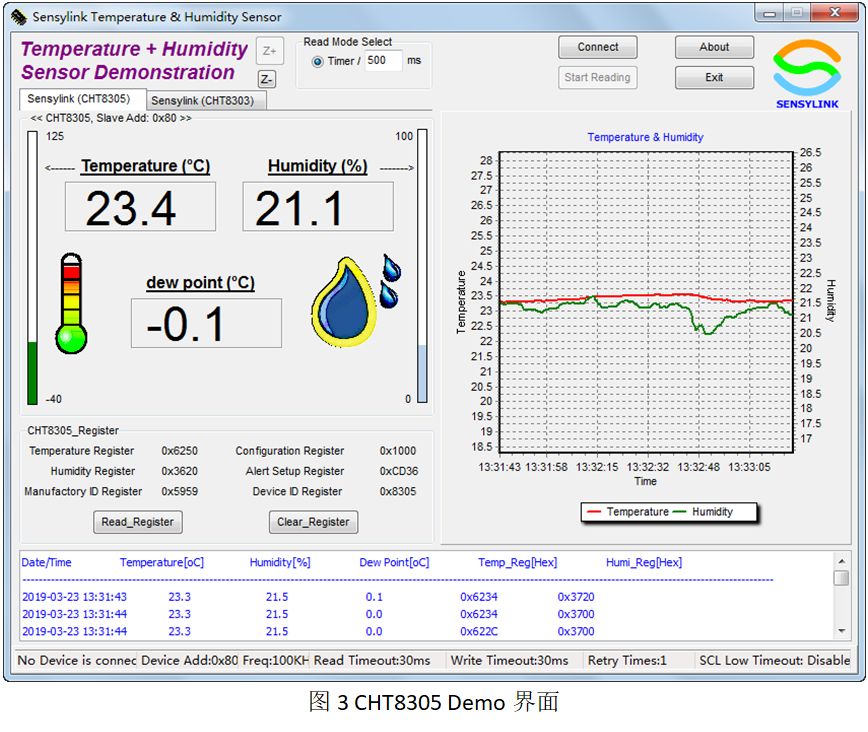Click the Retry Times:1 status entry
868x732 pixels.
click(627, 661)
